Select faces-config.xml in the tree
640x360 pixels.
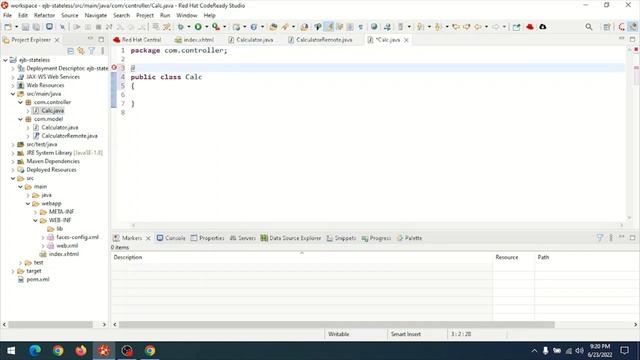[x=77, y=237]
